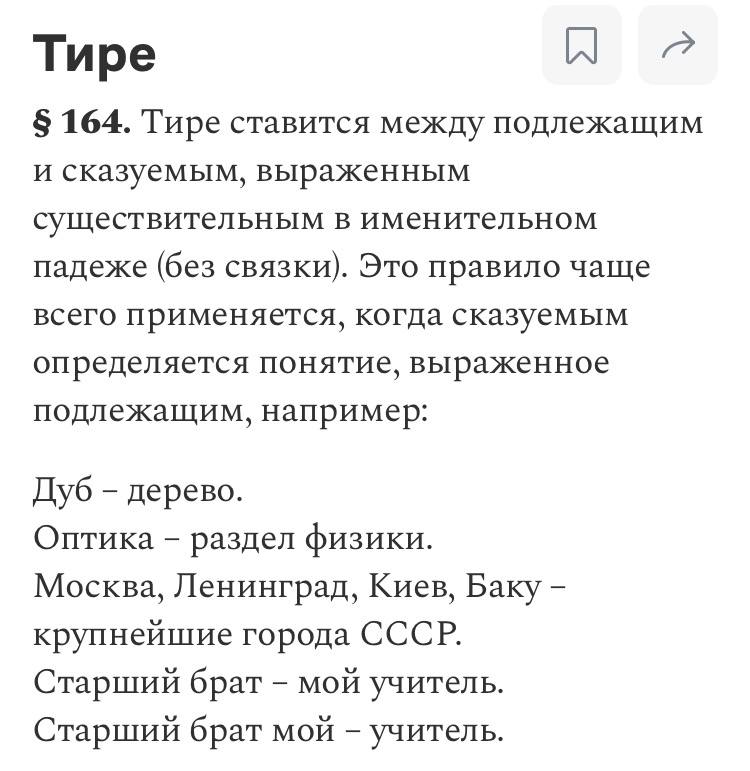Share the article using the arrow icon
The height and width of the screenshot is (771, 750).
678,45
